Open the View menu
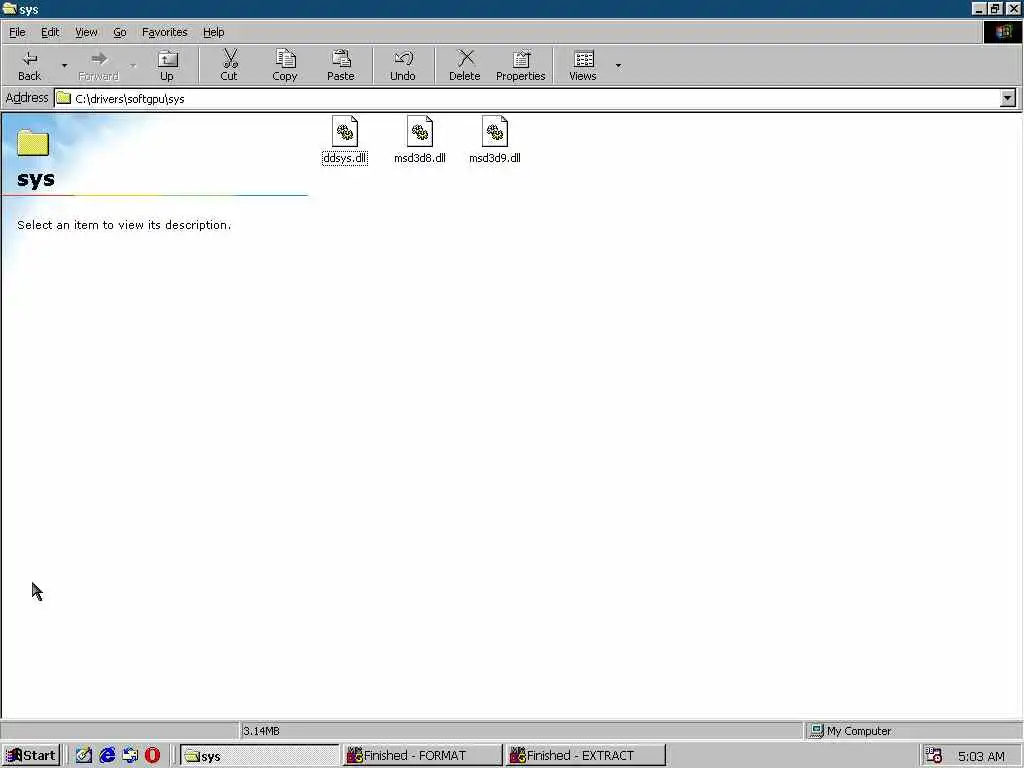This screenshot has height=768, width=1024. 86,32
